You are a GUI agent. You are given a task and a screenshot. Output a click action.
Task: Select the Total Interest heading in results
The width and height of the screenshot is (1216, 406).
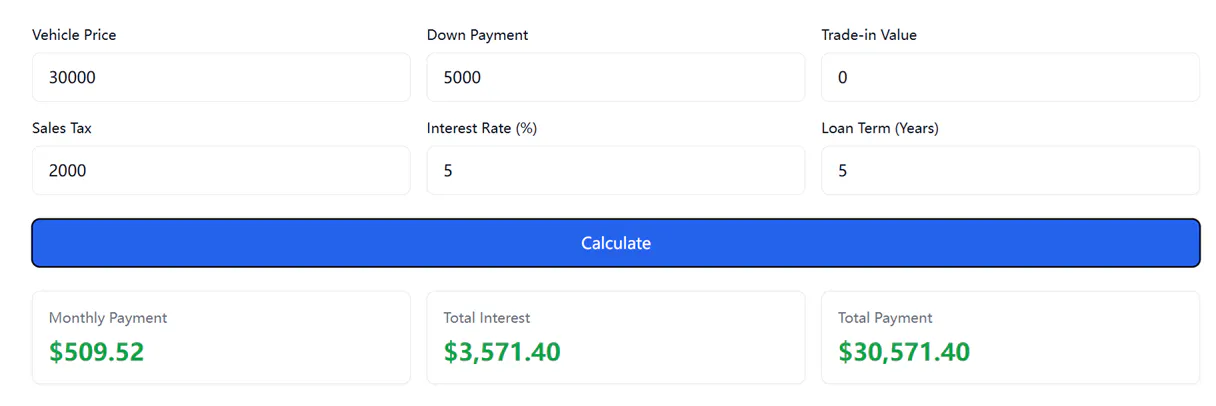pyautogui.click(x=487, y=318)
